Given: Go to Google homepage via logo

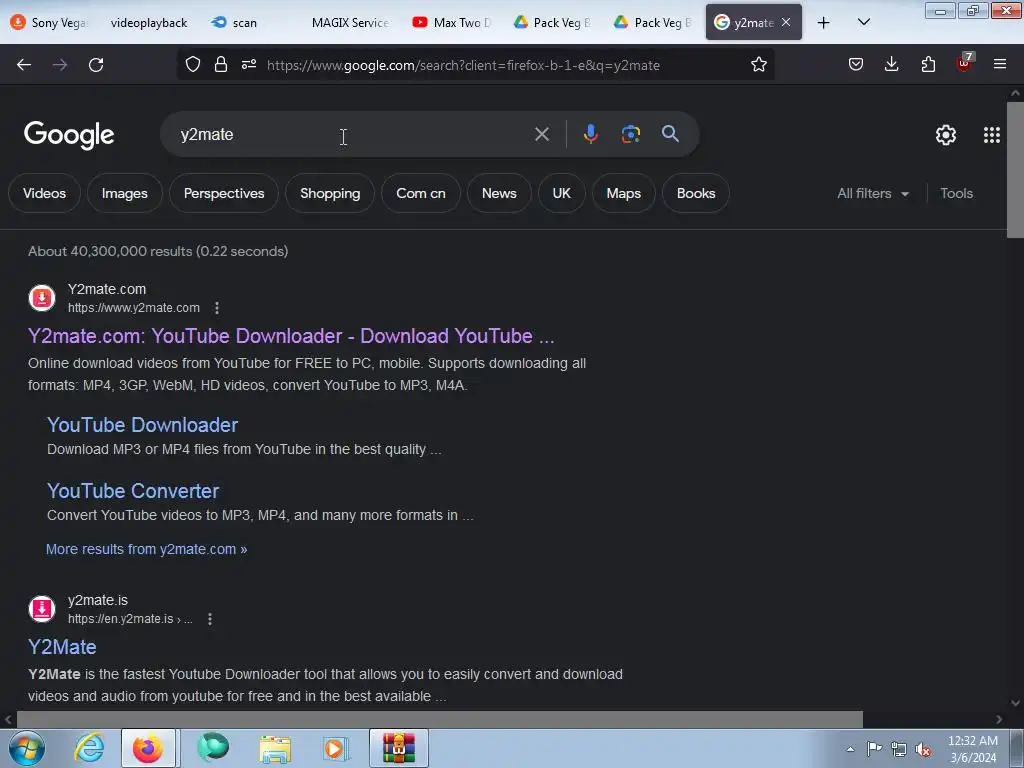Looking at the screenshot, I should (x=69, y=135).
